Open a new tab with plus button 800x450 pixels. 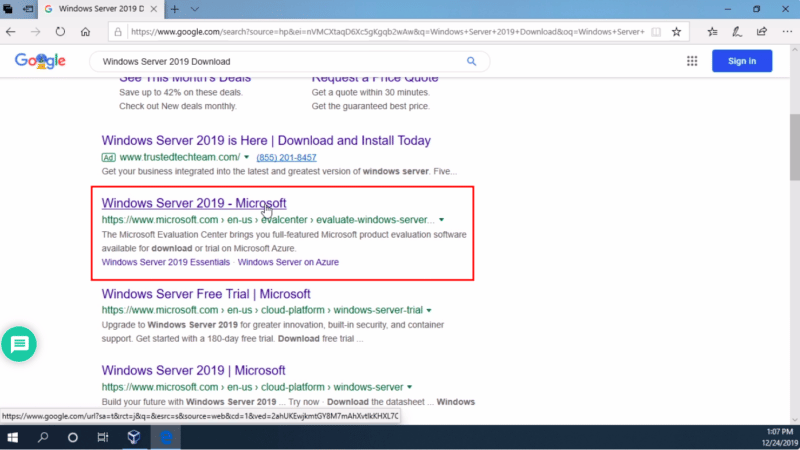pyautogui.click(x=175, y=9)
